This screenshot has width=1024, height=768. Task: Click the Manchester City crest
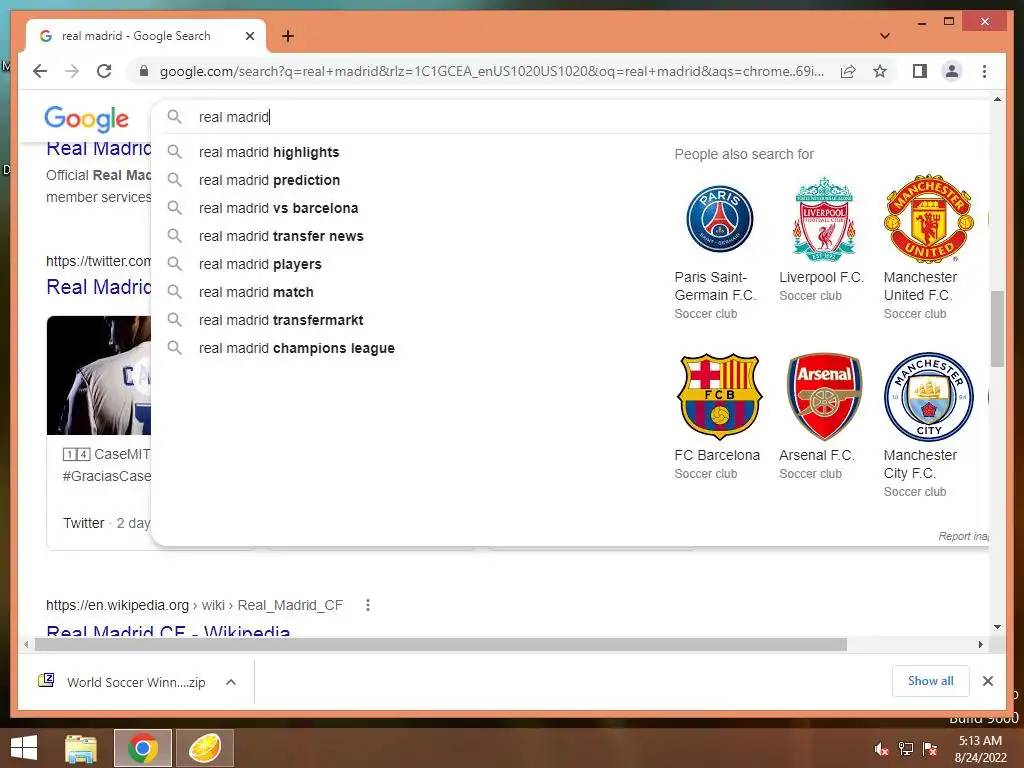point(929,396)
